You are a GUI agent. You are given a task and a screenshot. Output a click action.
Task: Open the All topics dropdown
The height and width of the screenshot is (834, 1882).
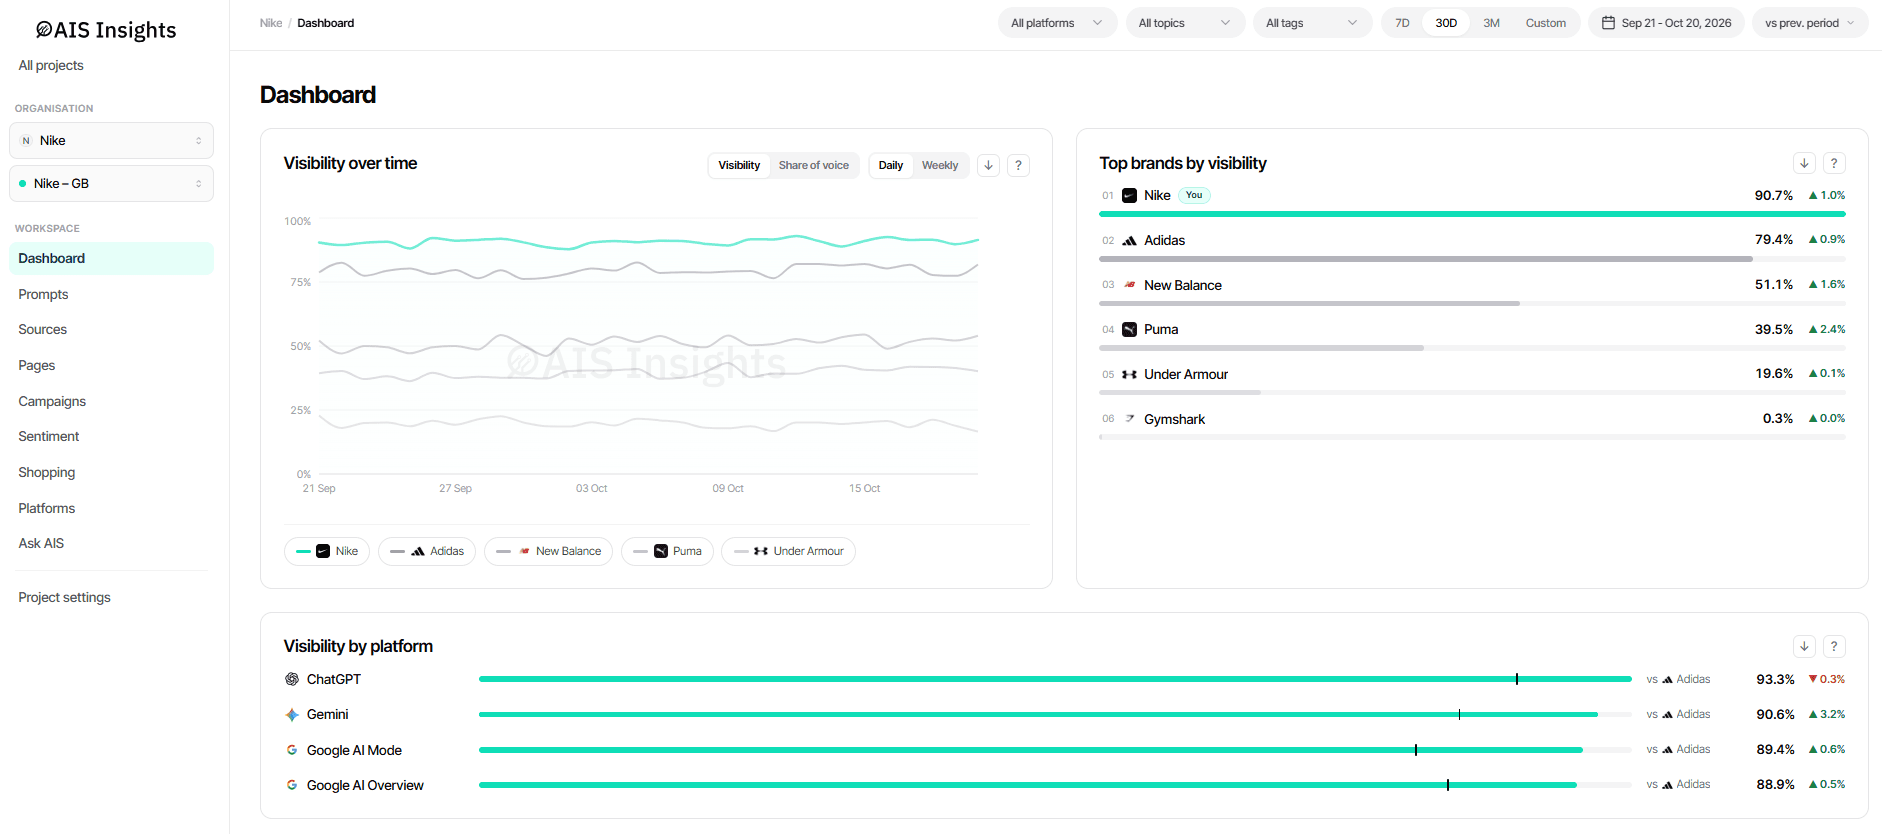1185,23
